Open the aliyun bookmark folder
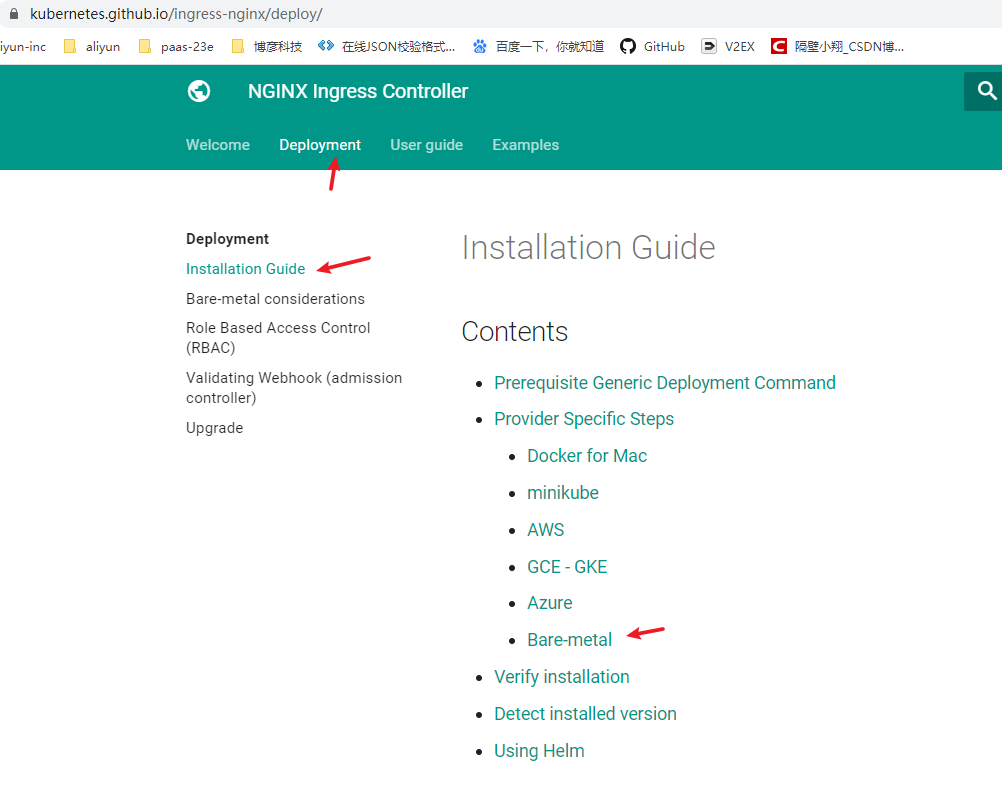The width and height of the screenshot is (1002, 789). [93, 46]
